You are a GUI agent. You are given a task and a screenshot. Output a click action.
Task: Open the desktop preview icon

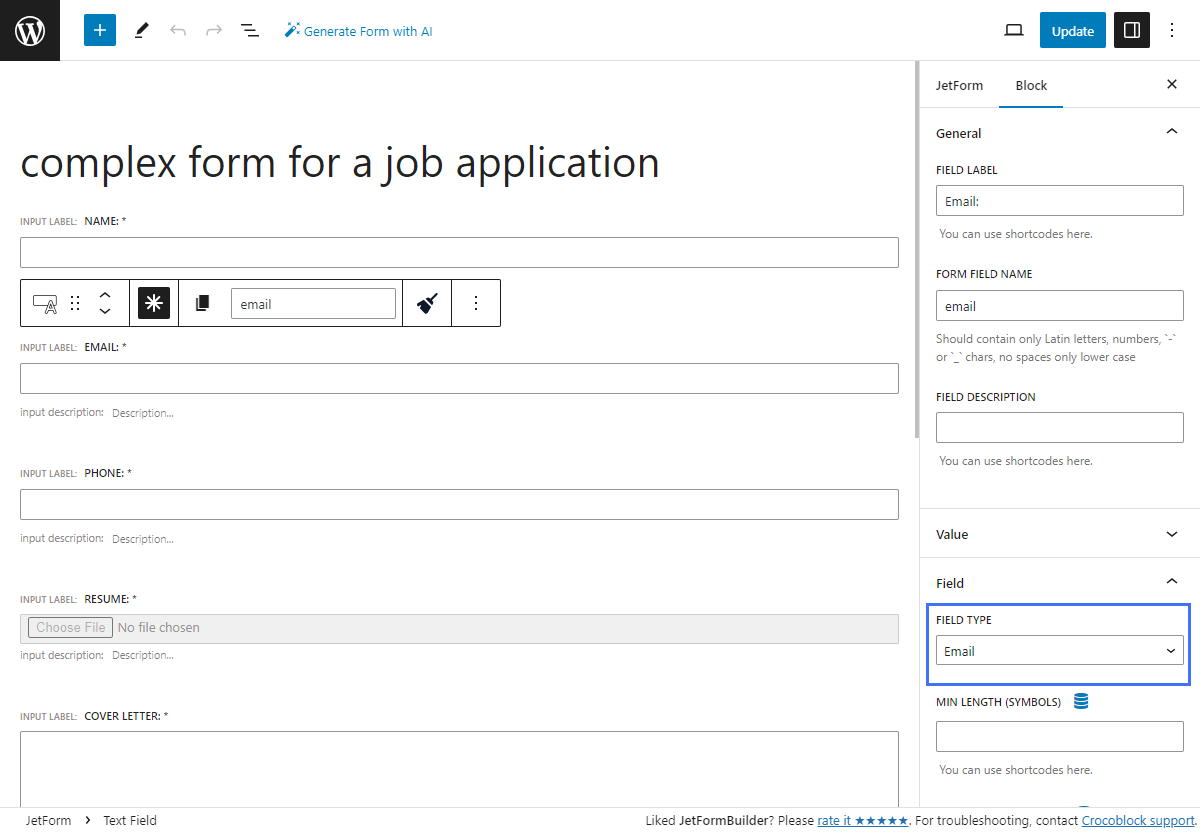pyautogui.click(x=1013, y=30)
